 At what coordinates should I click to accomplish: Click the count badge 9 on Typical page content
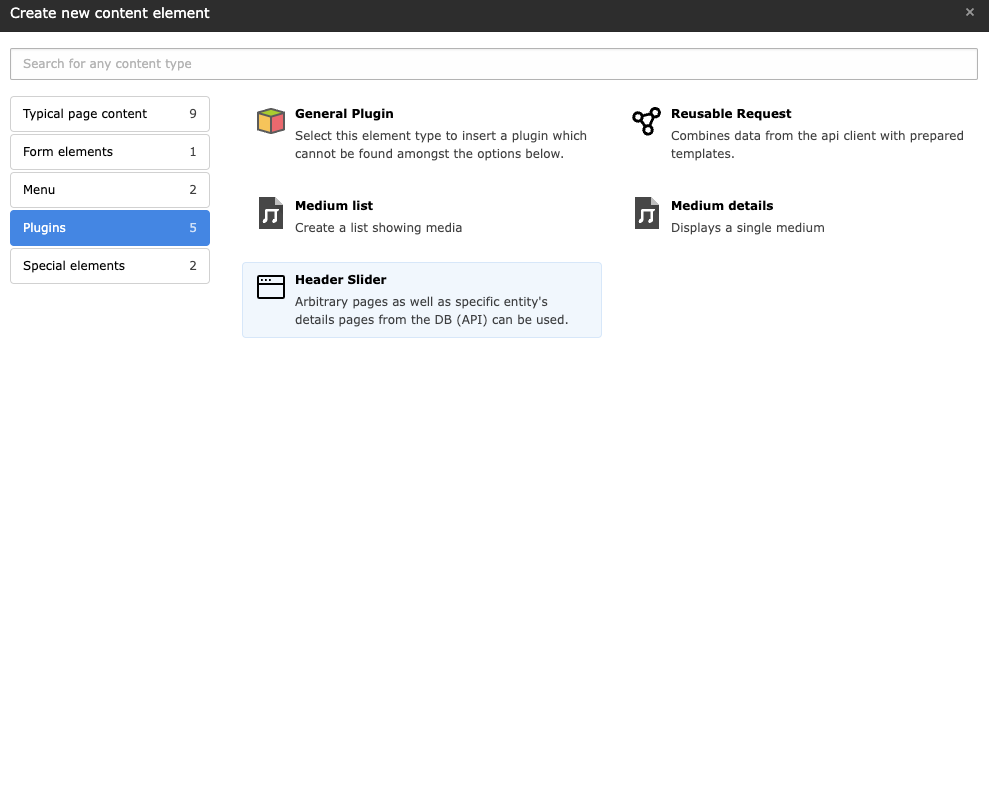pyautogui.click(x=193, y=114)
